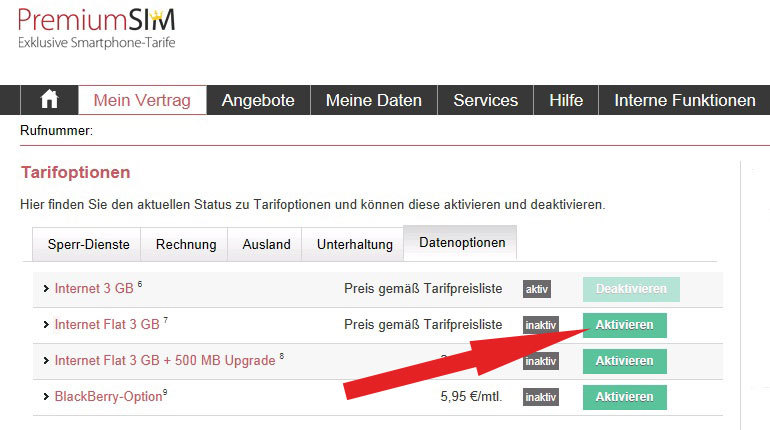Click Aktivieren for the BlackBerry-Option

[624, 397]
